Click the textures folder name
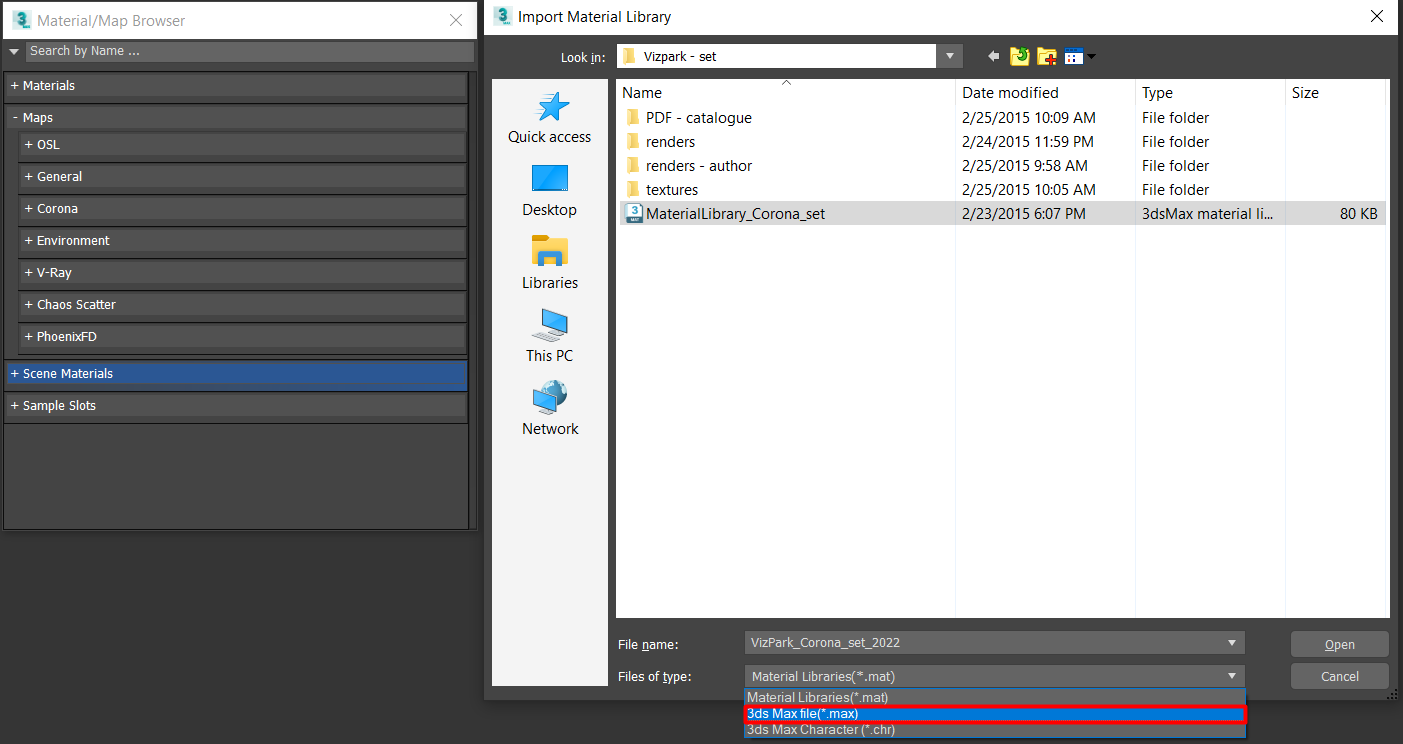 click(672, 190)
